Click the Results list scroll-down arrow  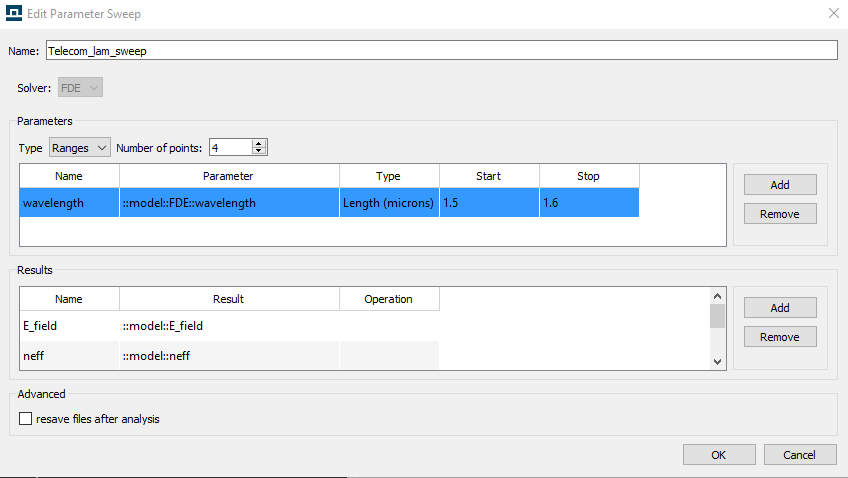click(x=717, y=362)
